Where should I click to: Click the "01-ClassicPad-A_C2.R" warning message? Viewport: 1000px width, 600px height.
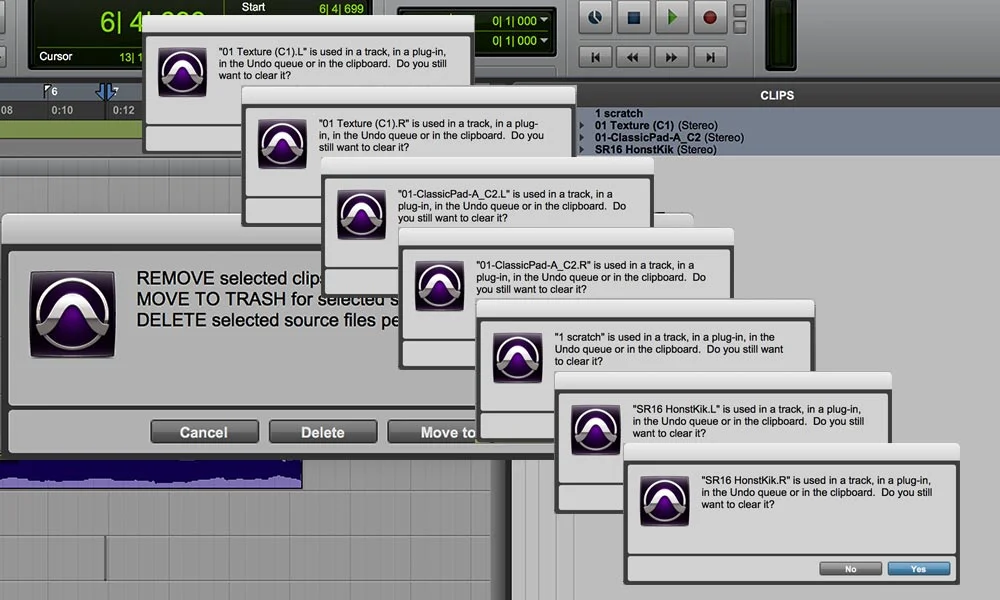[591, 277]
